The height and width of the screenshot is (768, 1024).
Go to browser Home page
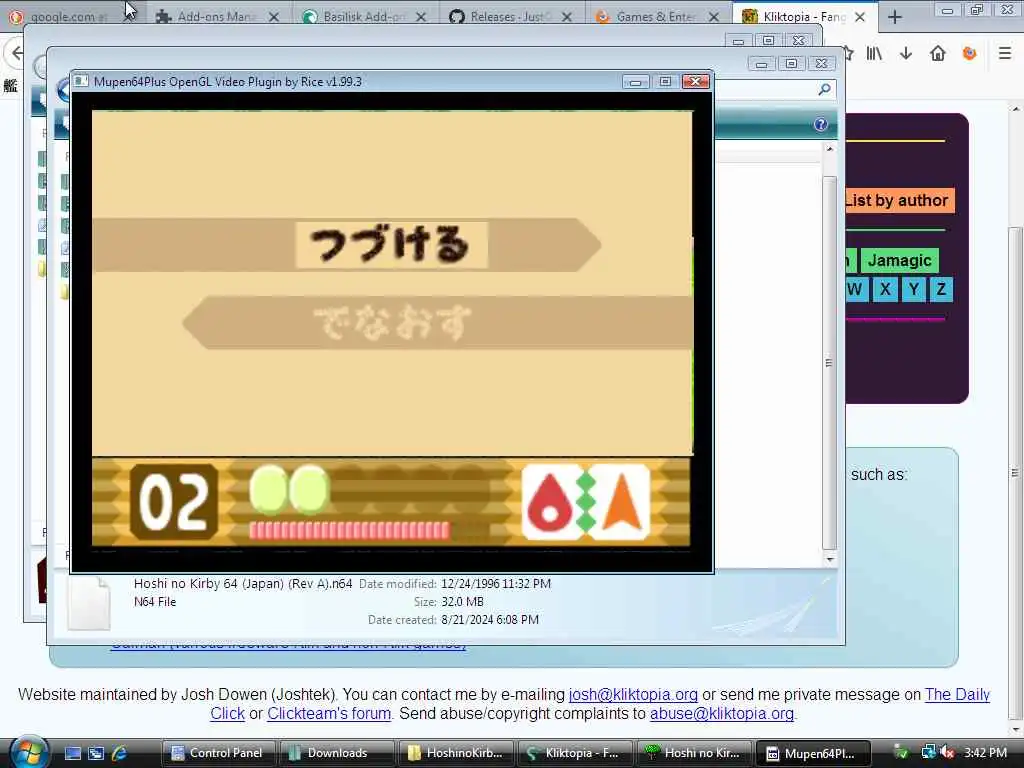938,54
